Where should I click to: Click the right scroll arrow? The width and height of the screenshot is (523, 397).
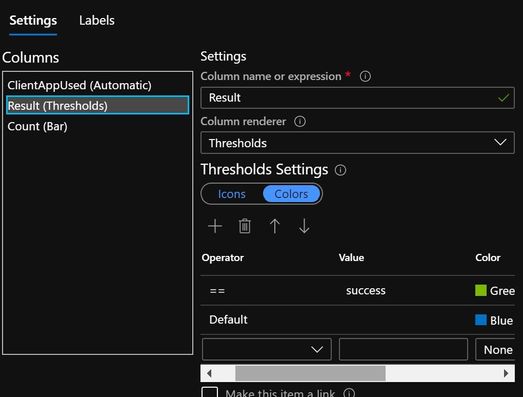(506, 373)
